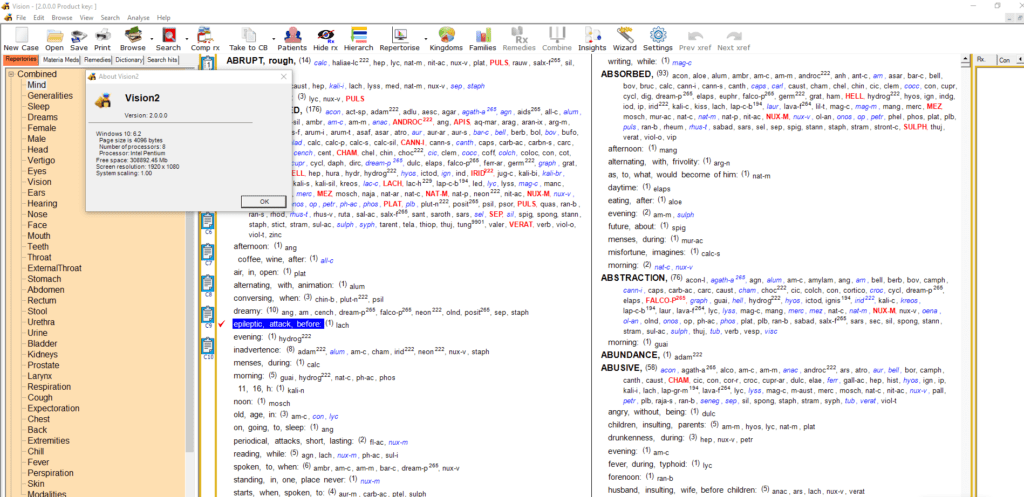Open the File menu
Image resolution: width=1024 pixels, height=497 pixels.
tap(22, 18)
